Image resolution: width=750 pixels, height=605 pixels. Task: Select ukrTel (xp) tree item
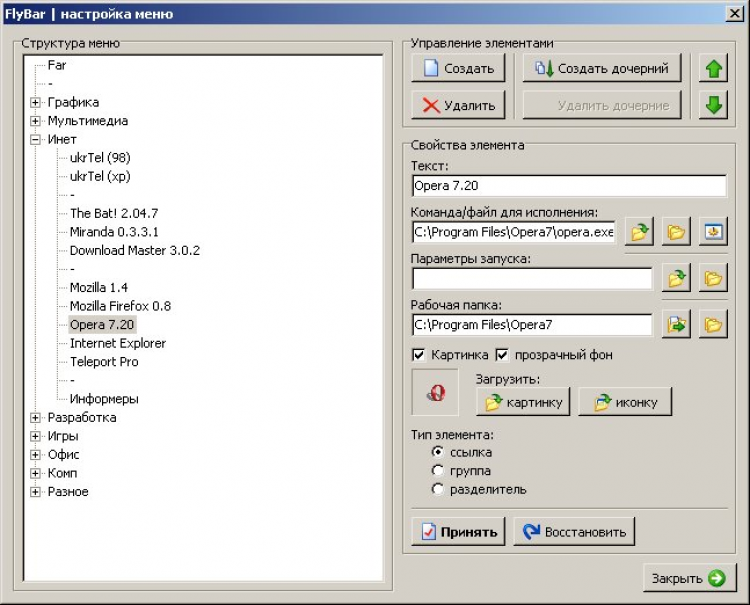point(100,176)
